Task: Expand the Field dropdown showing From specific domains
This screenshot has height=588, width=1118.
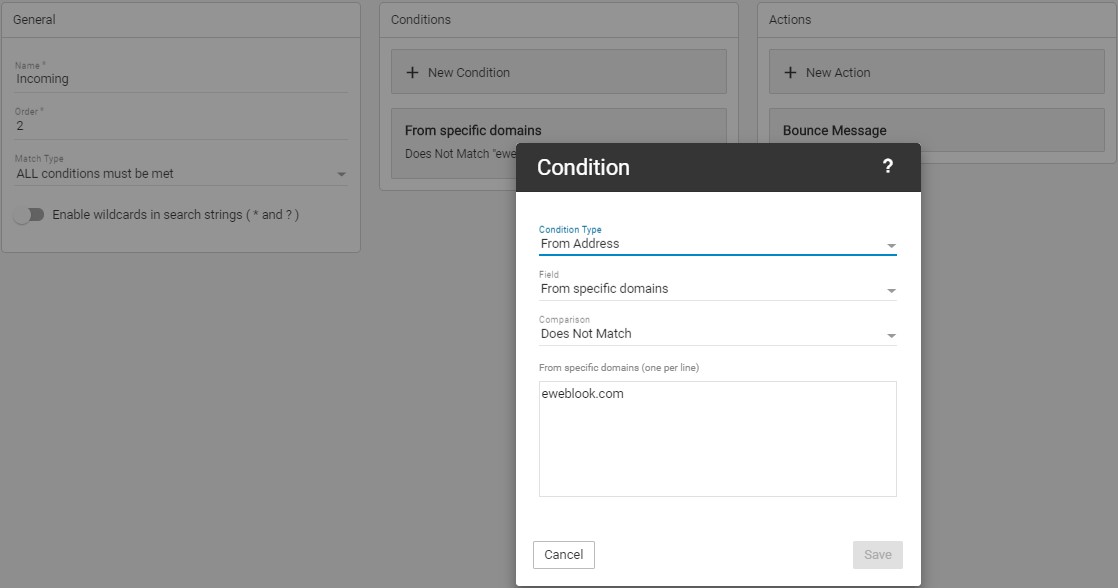Action: pos(717,289)
